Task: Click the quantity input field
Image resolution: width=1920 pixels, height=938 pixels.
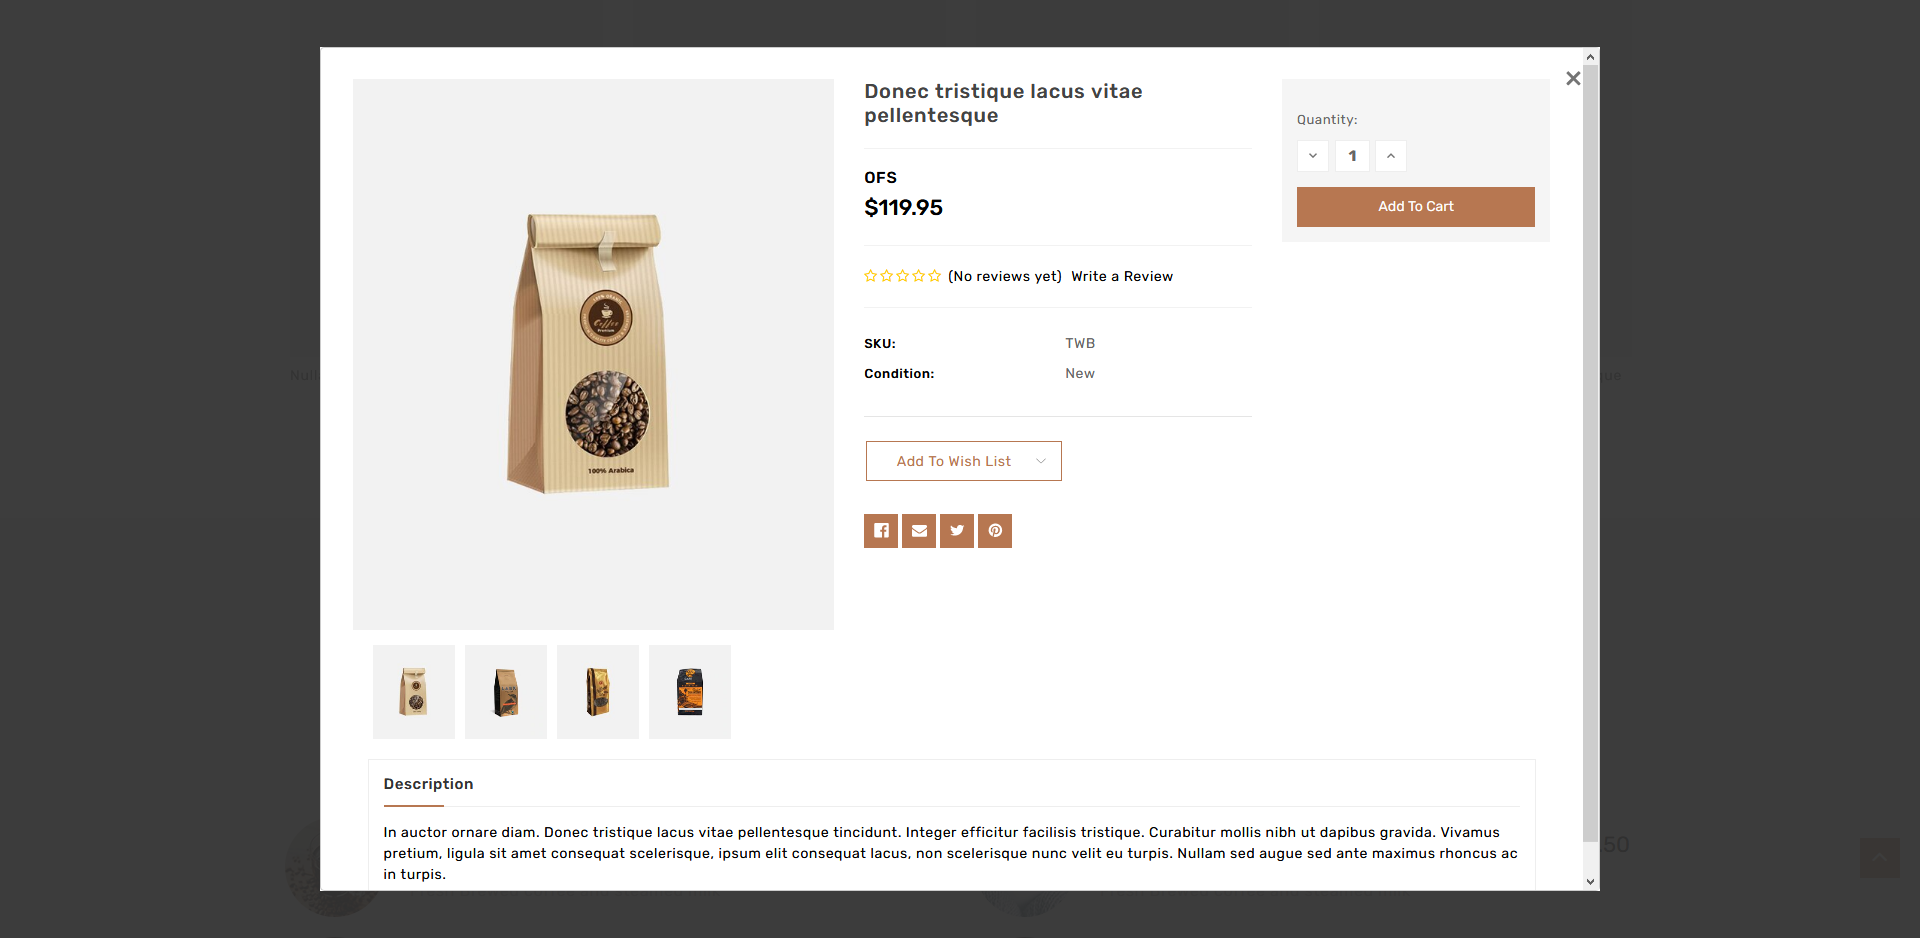Action: point(1352,156)
